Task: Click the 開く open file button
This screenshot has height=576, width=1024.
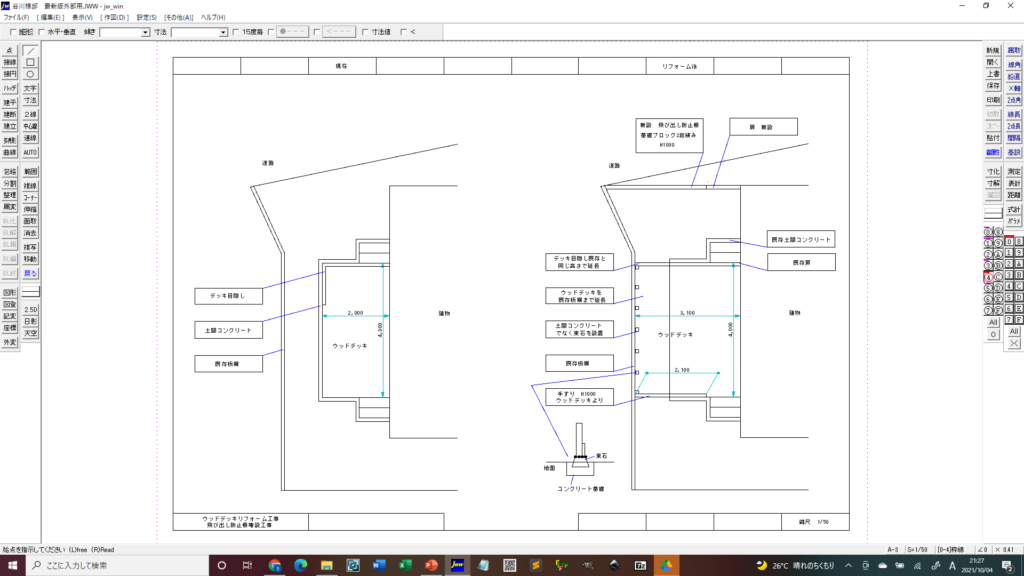Action: click(x=992, y=62)
